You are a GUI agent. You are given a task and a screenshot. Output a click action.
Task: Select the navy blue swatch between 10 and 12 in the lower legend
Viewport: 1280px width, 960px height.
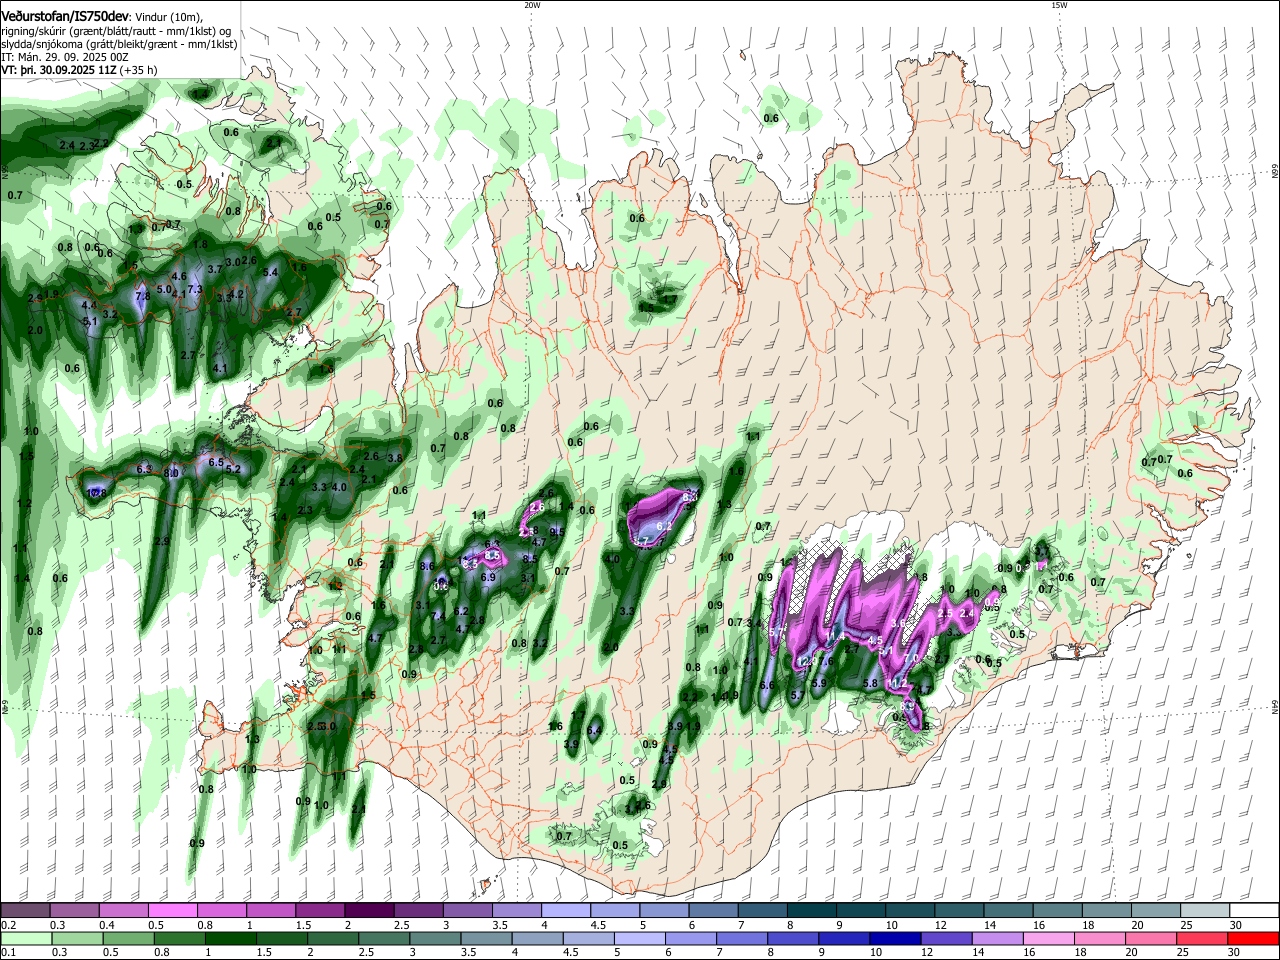coord(893,939)
